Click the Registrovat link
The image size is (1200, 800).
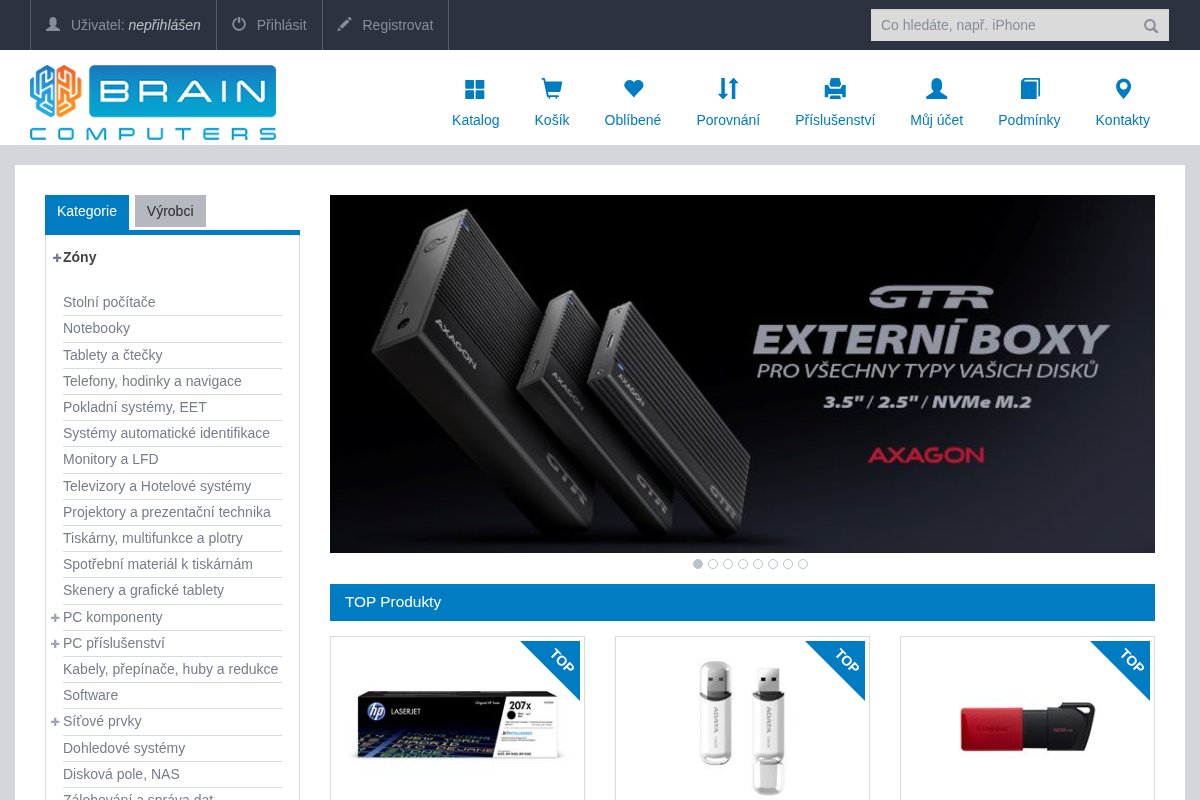point(398,25)
